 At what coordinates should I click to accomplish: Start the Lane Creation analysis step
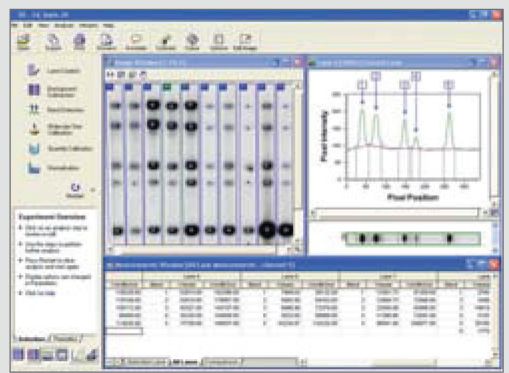click(53, 70)
